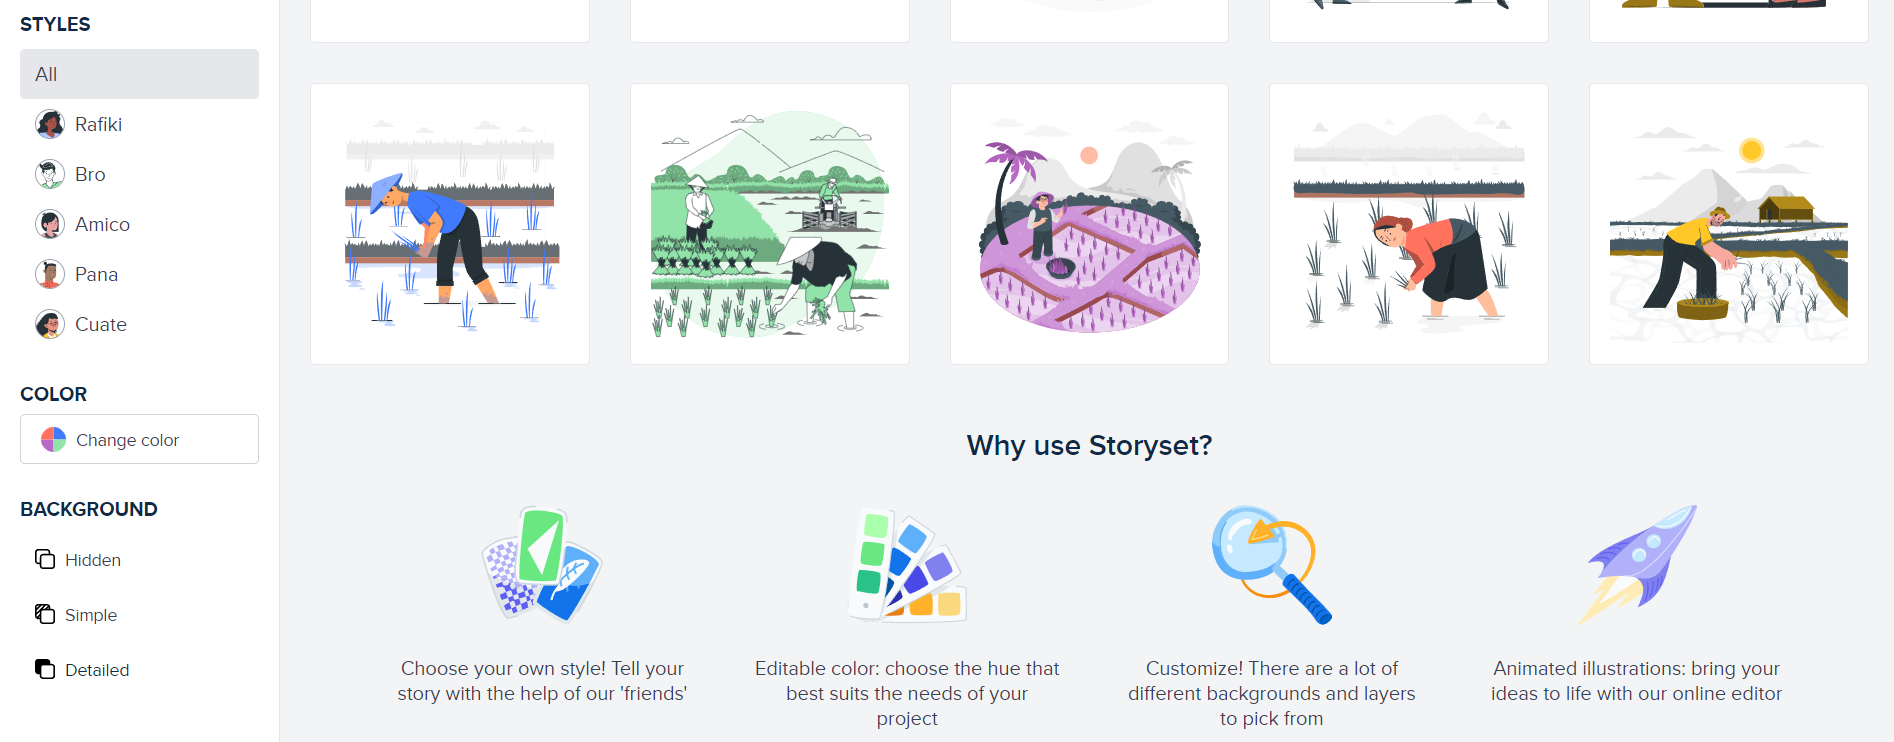Choose the Cuate style avatar icon
Image resolution: width=1894 pixels, height=742 pixels.
click(50, 324)
